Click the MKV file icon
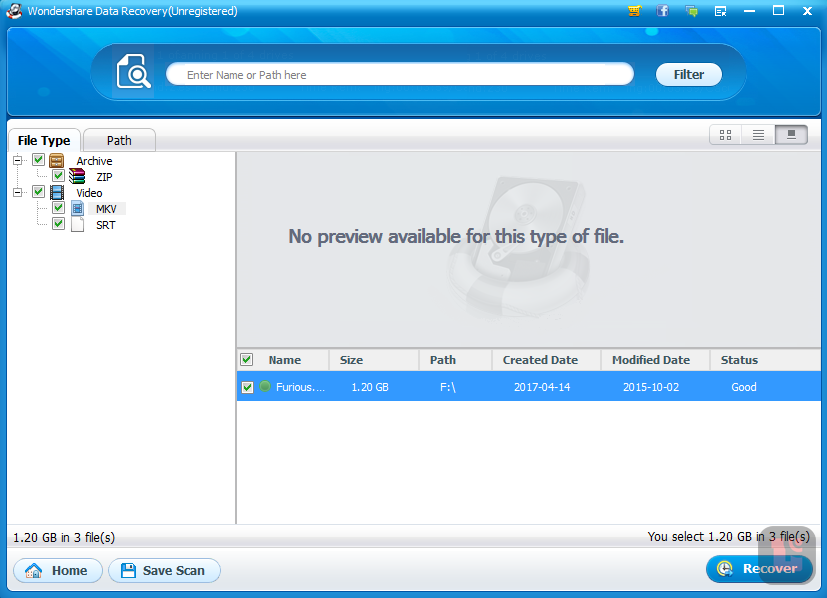 pyautogui.click(x=78, y=208)
